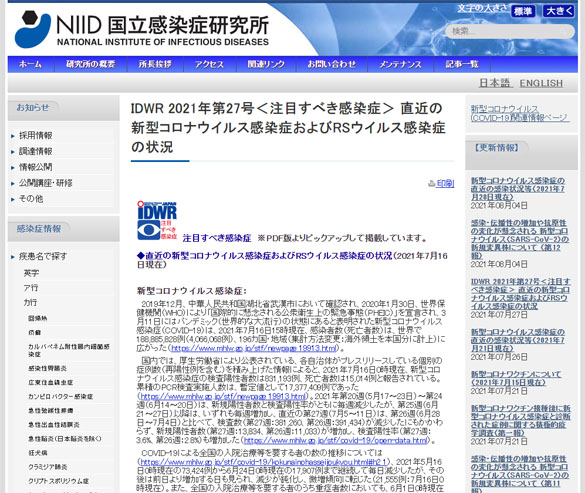Open アクセス in the navigation bar
Viewport: 585px width, 493px height.
click(x=210, y=64)
